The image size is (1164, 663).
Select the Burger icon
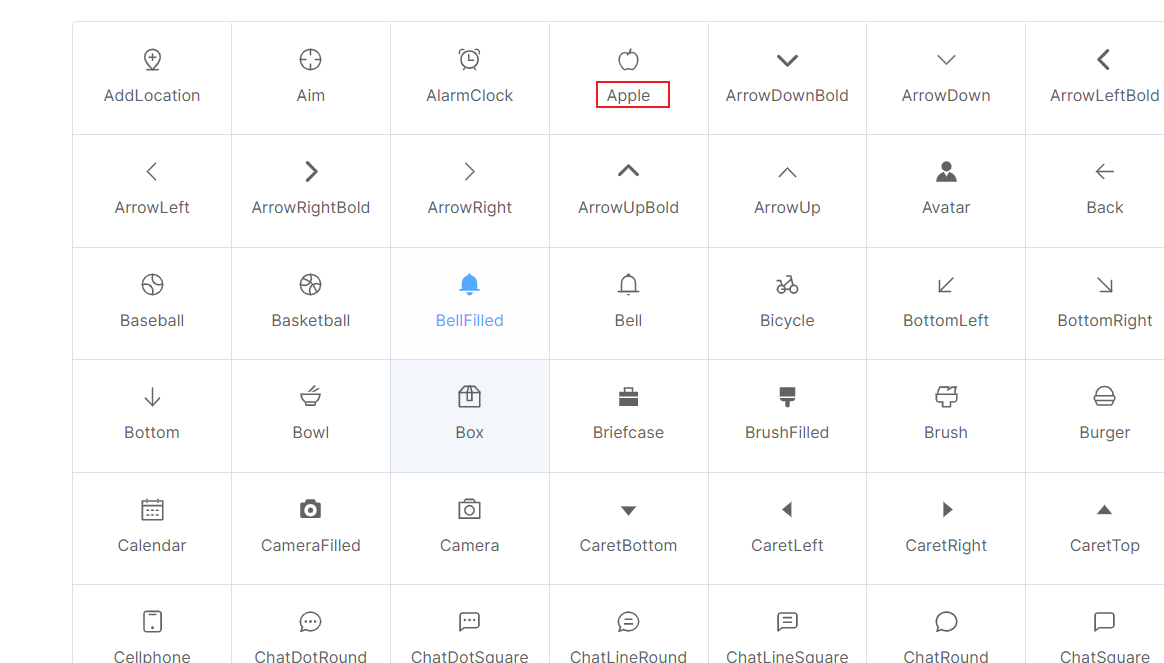pos(1104,396)
